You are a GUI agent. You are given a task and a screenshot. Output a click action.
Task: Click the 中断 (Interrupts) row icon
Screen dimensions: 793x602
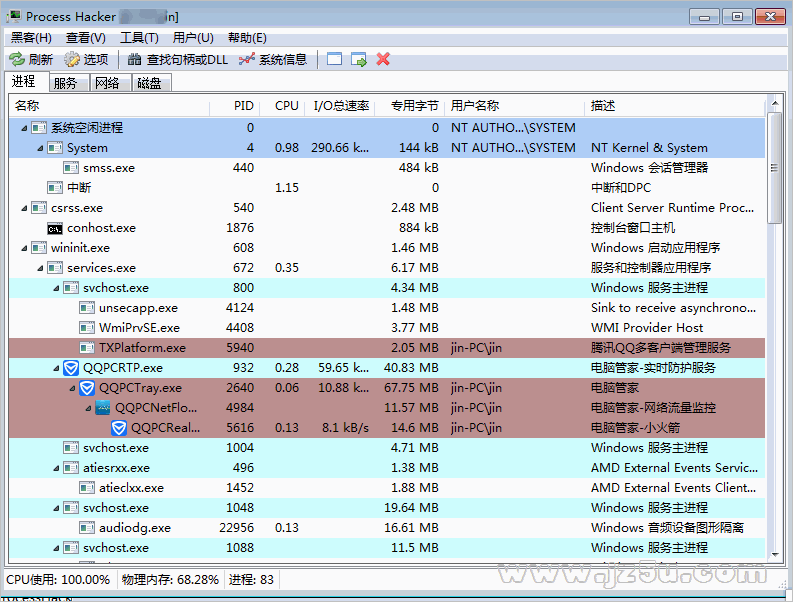[x=55, y=188]
